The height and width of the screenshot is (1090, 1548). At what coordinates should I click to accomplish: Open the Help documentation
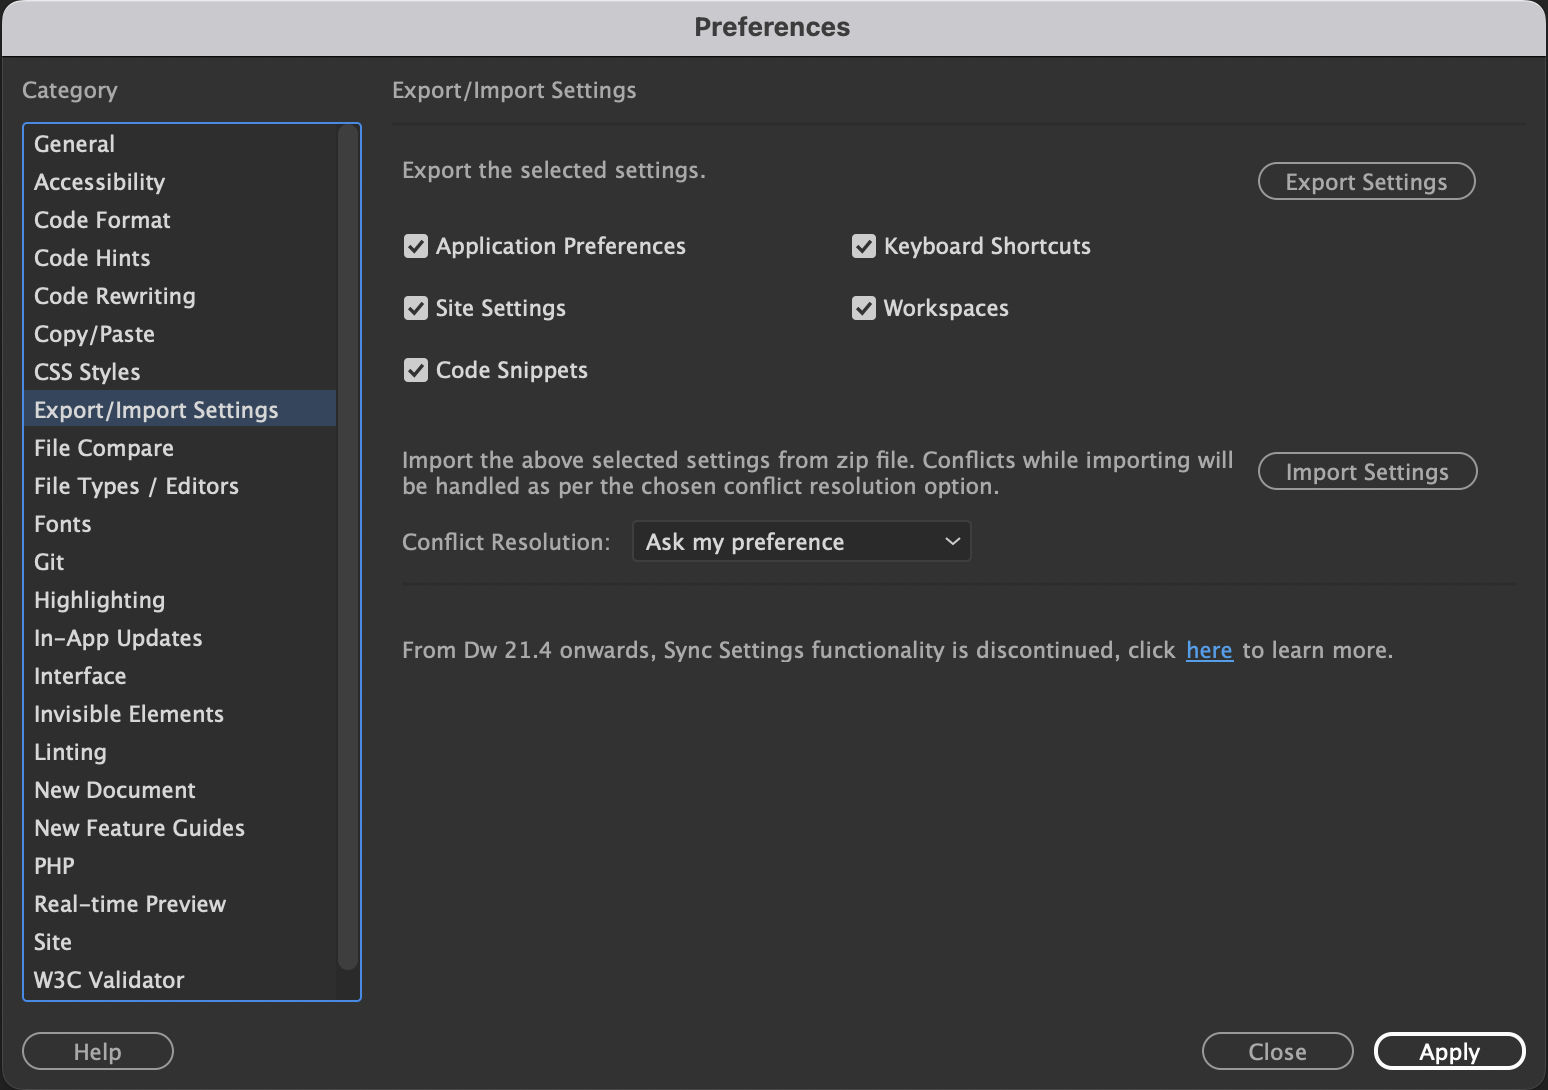tap(97, 1051)
